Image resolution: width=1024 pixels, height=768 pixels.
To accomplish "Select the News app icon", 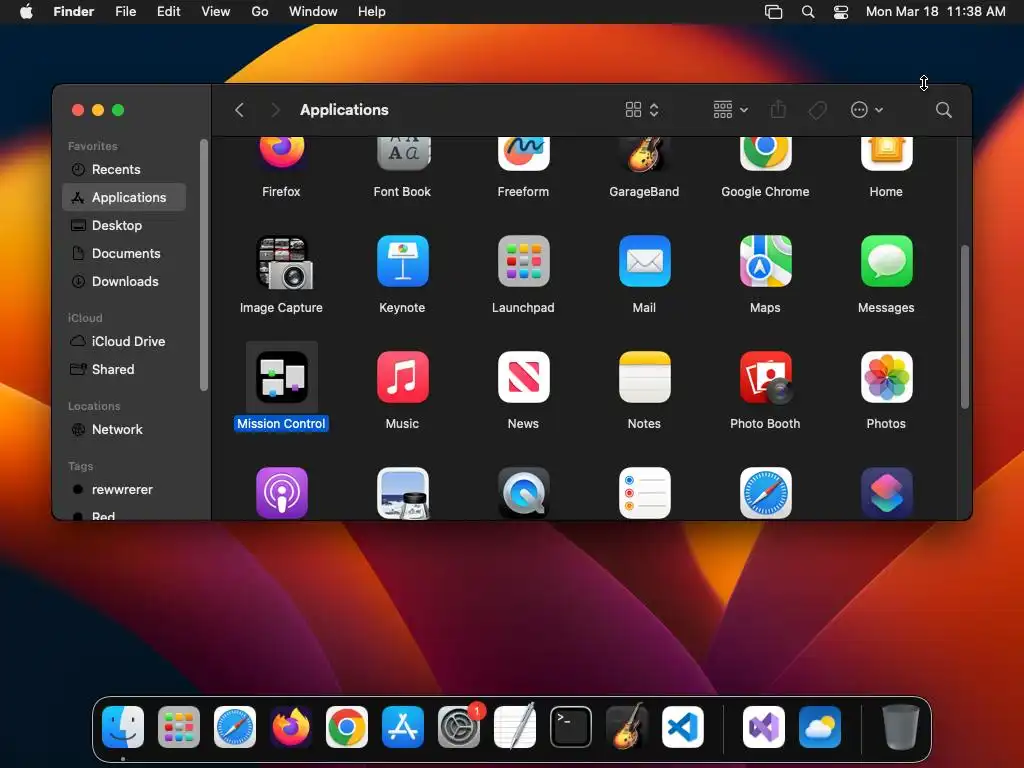I will (x=523, y=377).
